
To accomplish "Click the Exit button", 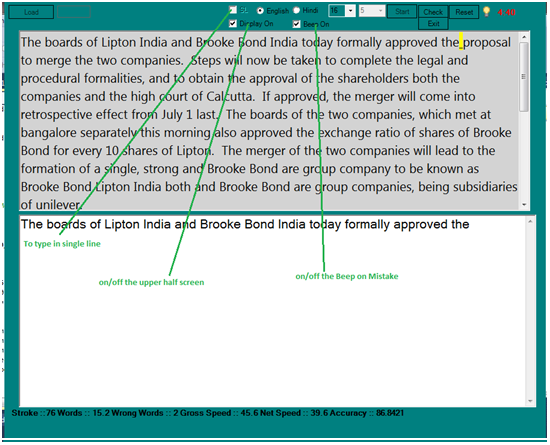I will [x=433, y=24].
